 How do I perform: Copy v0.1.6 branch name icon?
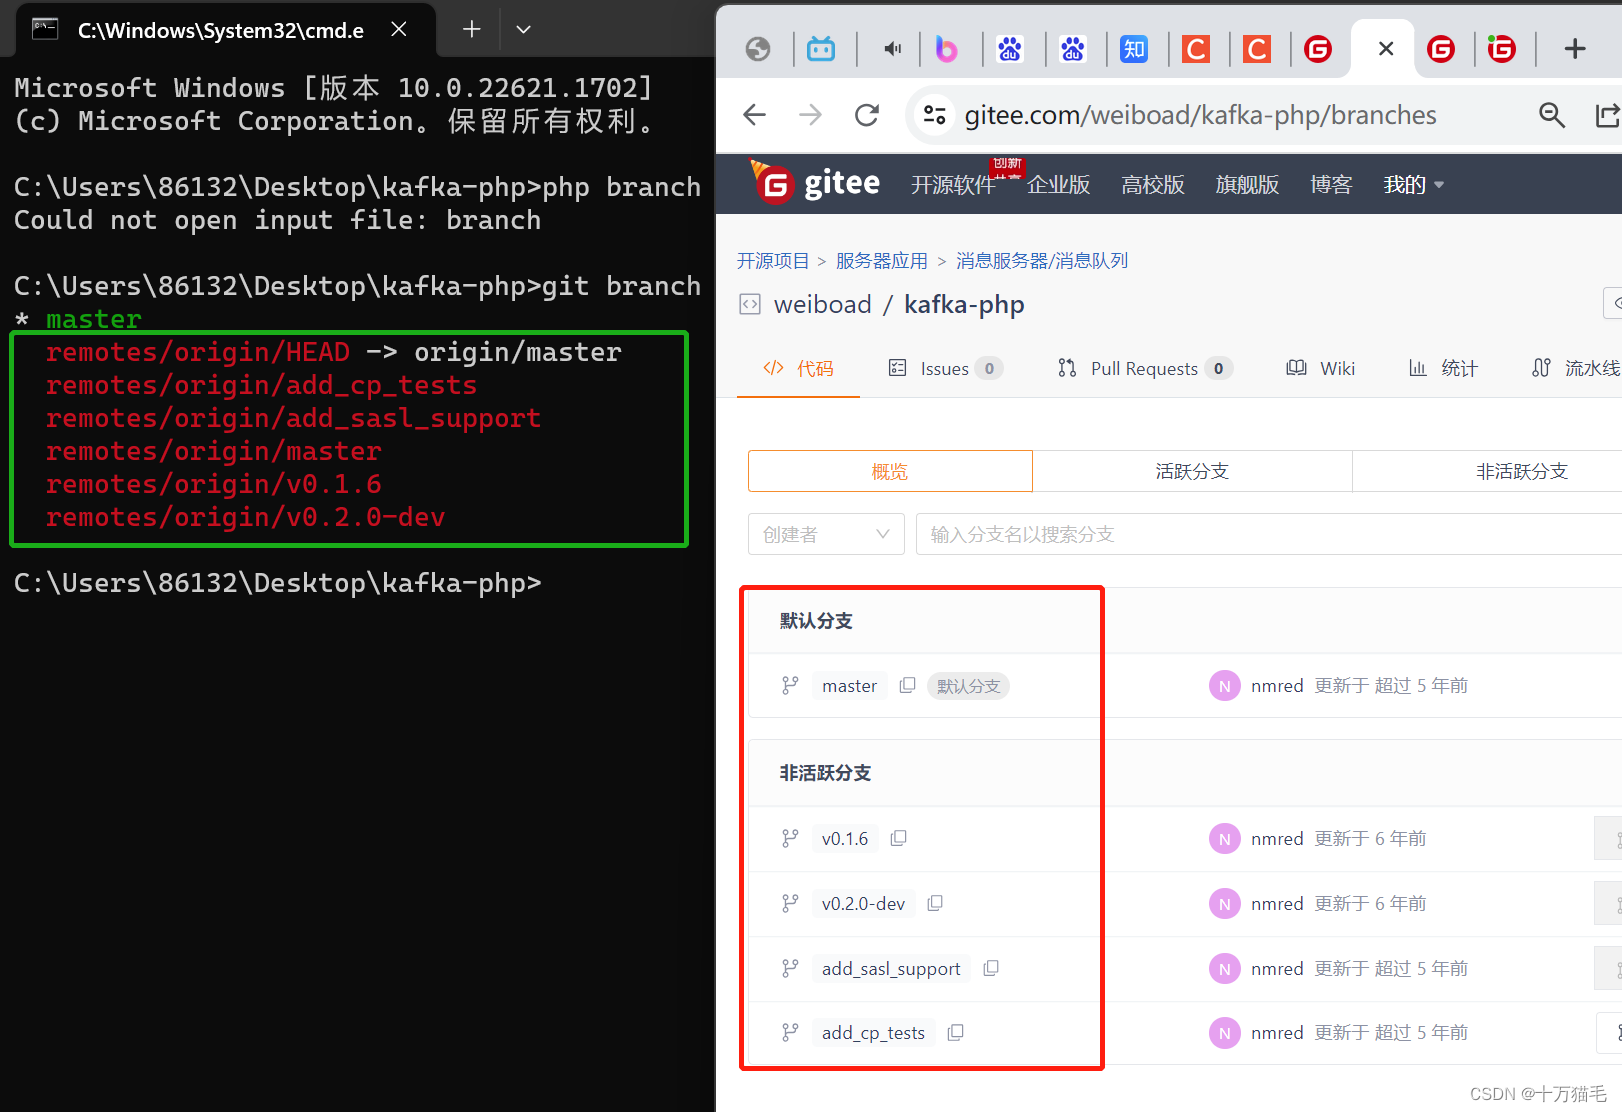(898, 838)
